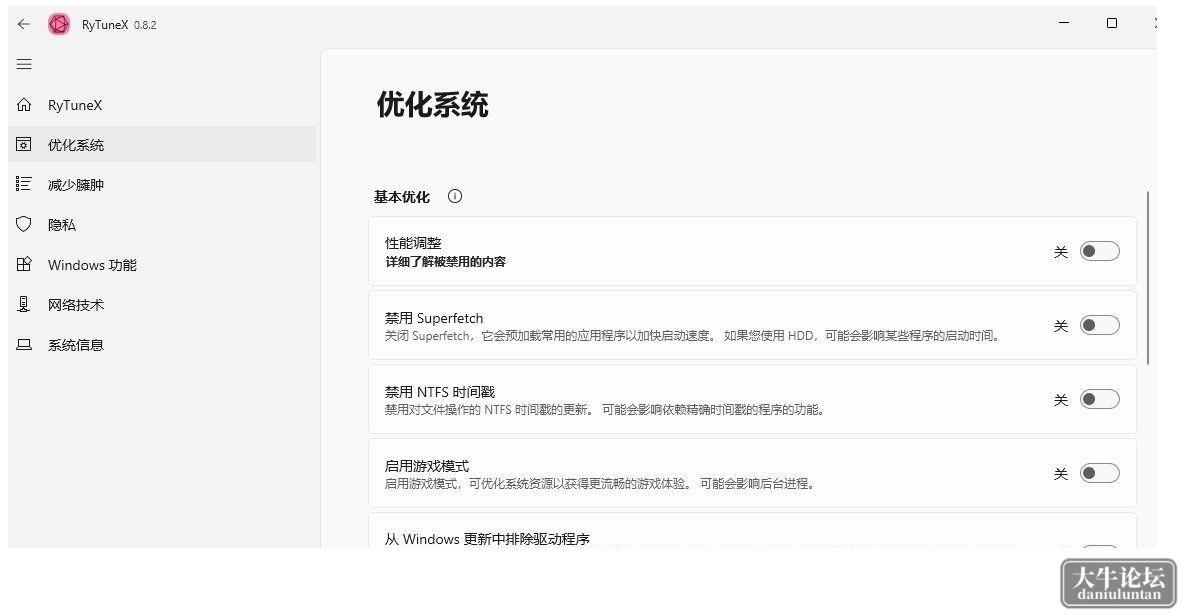Select the 优化系统 sidebar item

[162, 144]
